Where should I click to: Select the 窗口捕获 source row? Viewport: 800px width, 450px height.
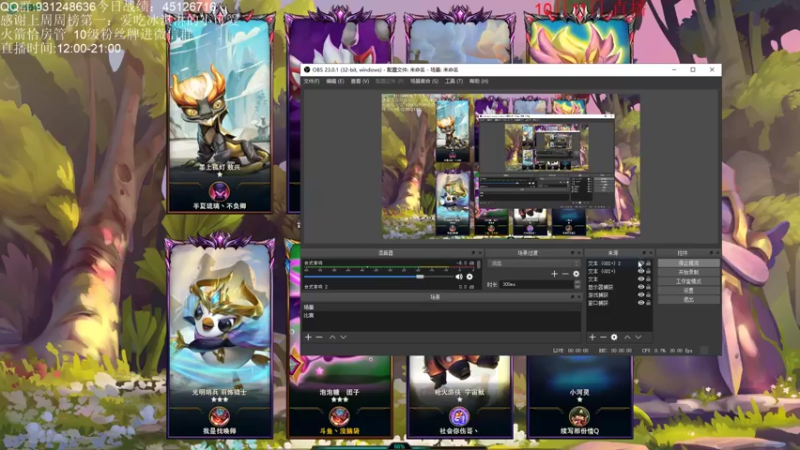coord(619,303)
